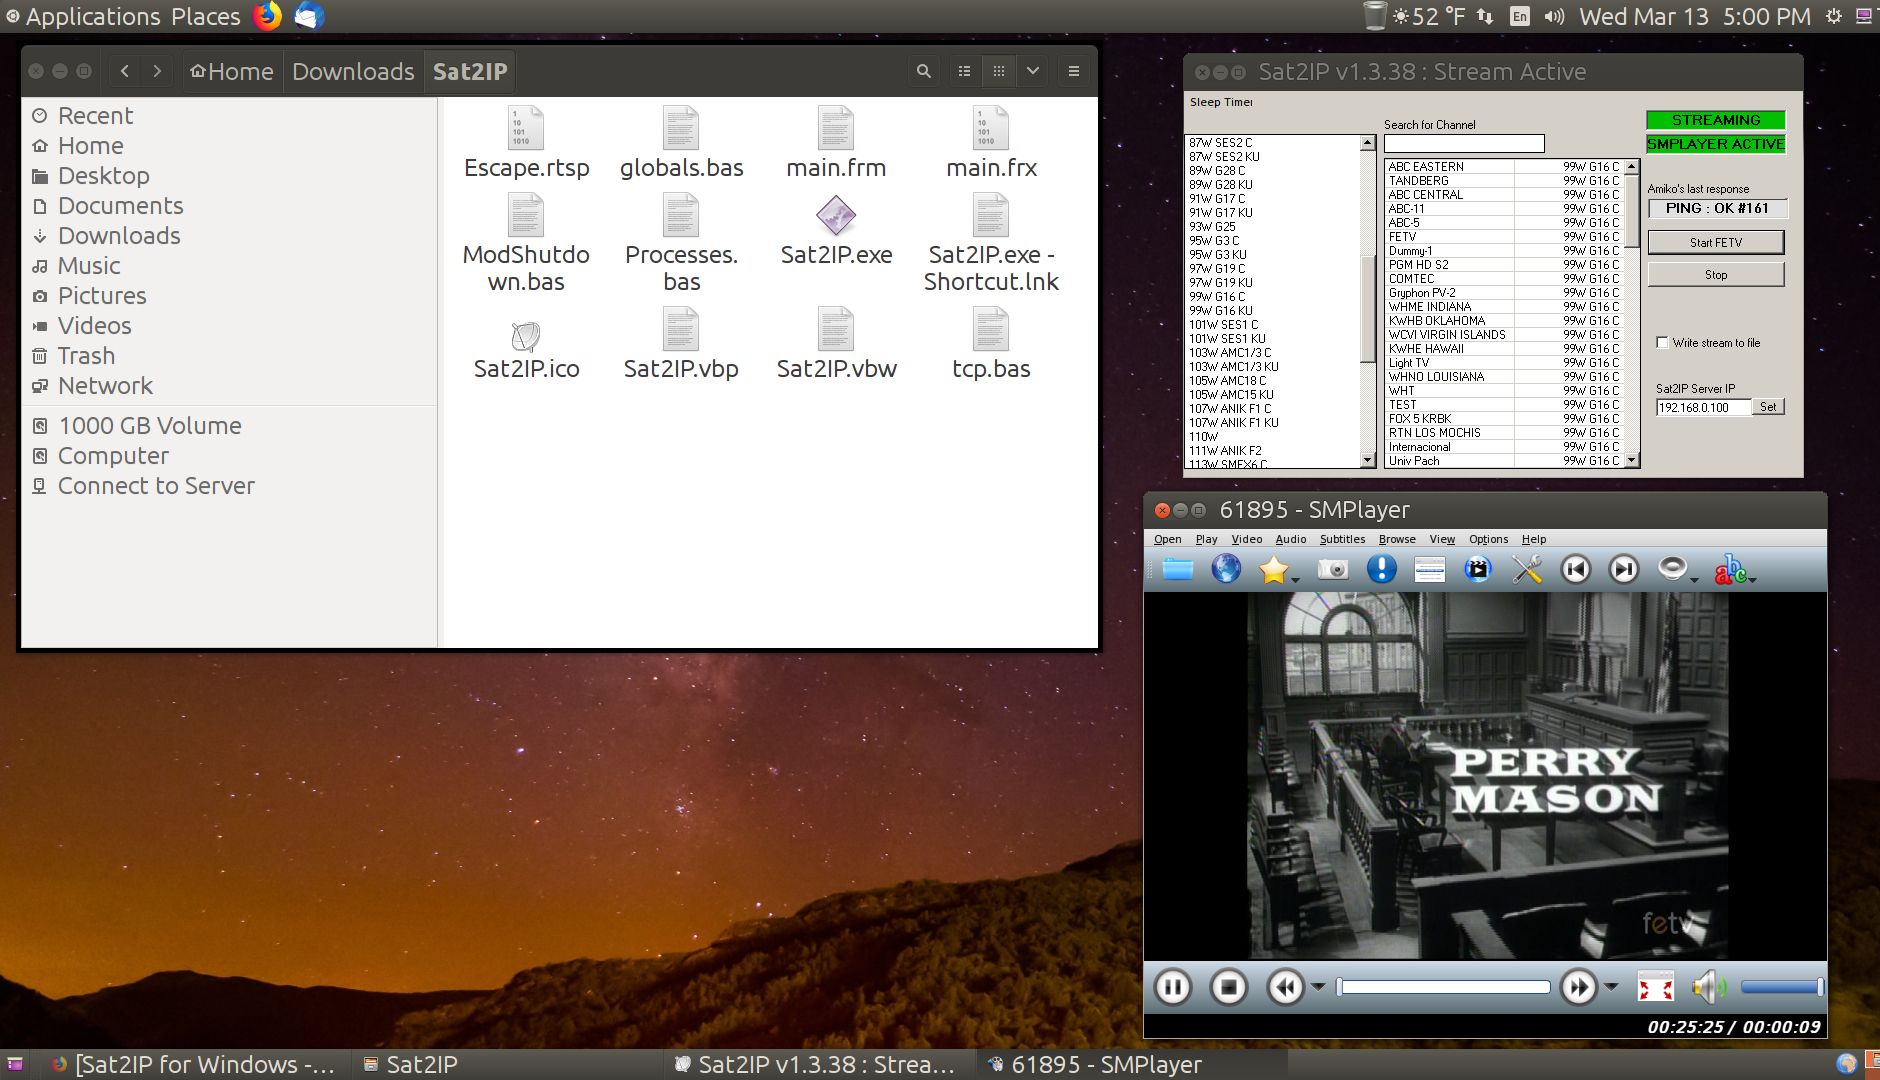Click the audio track speaker icon in SMPlayer

pyautogui.click(x=1672, y=568)
